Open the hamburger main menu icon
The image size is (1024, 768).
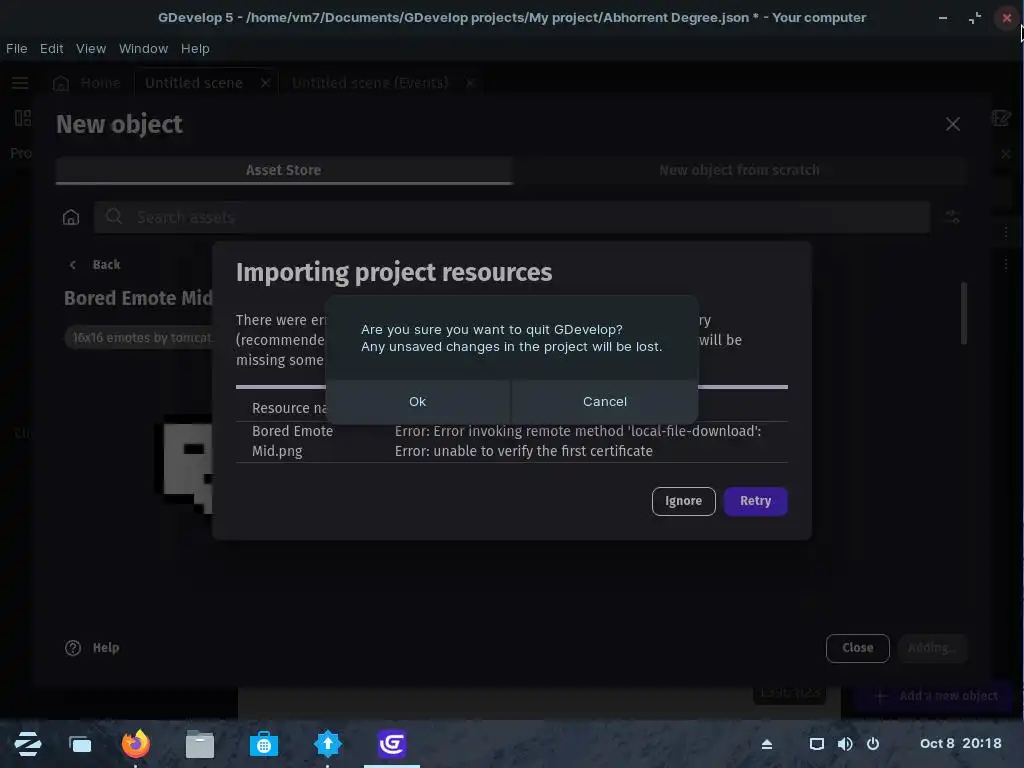click(x=20, y=83)
